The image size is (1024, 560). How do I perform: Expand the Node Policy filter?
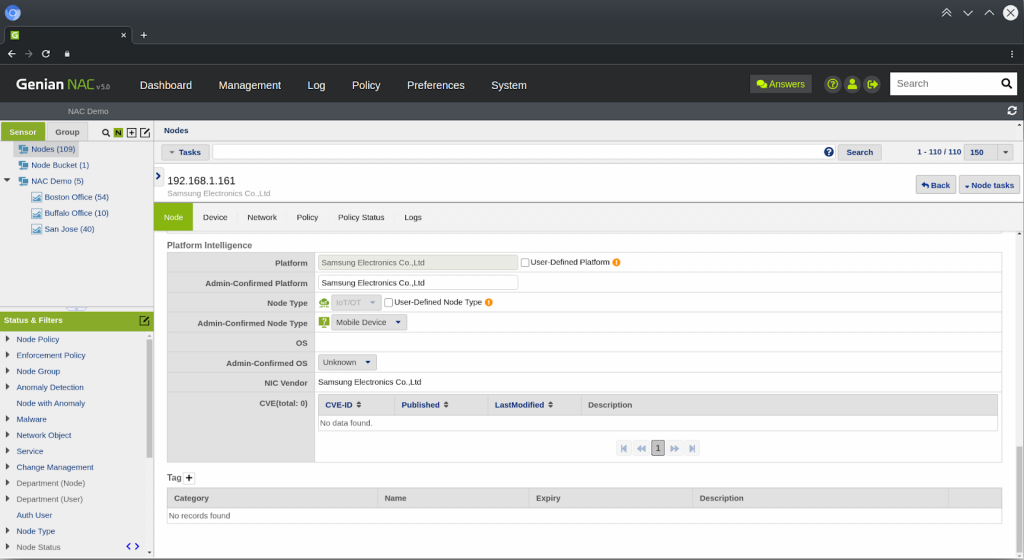click(8, 339)
